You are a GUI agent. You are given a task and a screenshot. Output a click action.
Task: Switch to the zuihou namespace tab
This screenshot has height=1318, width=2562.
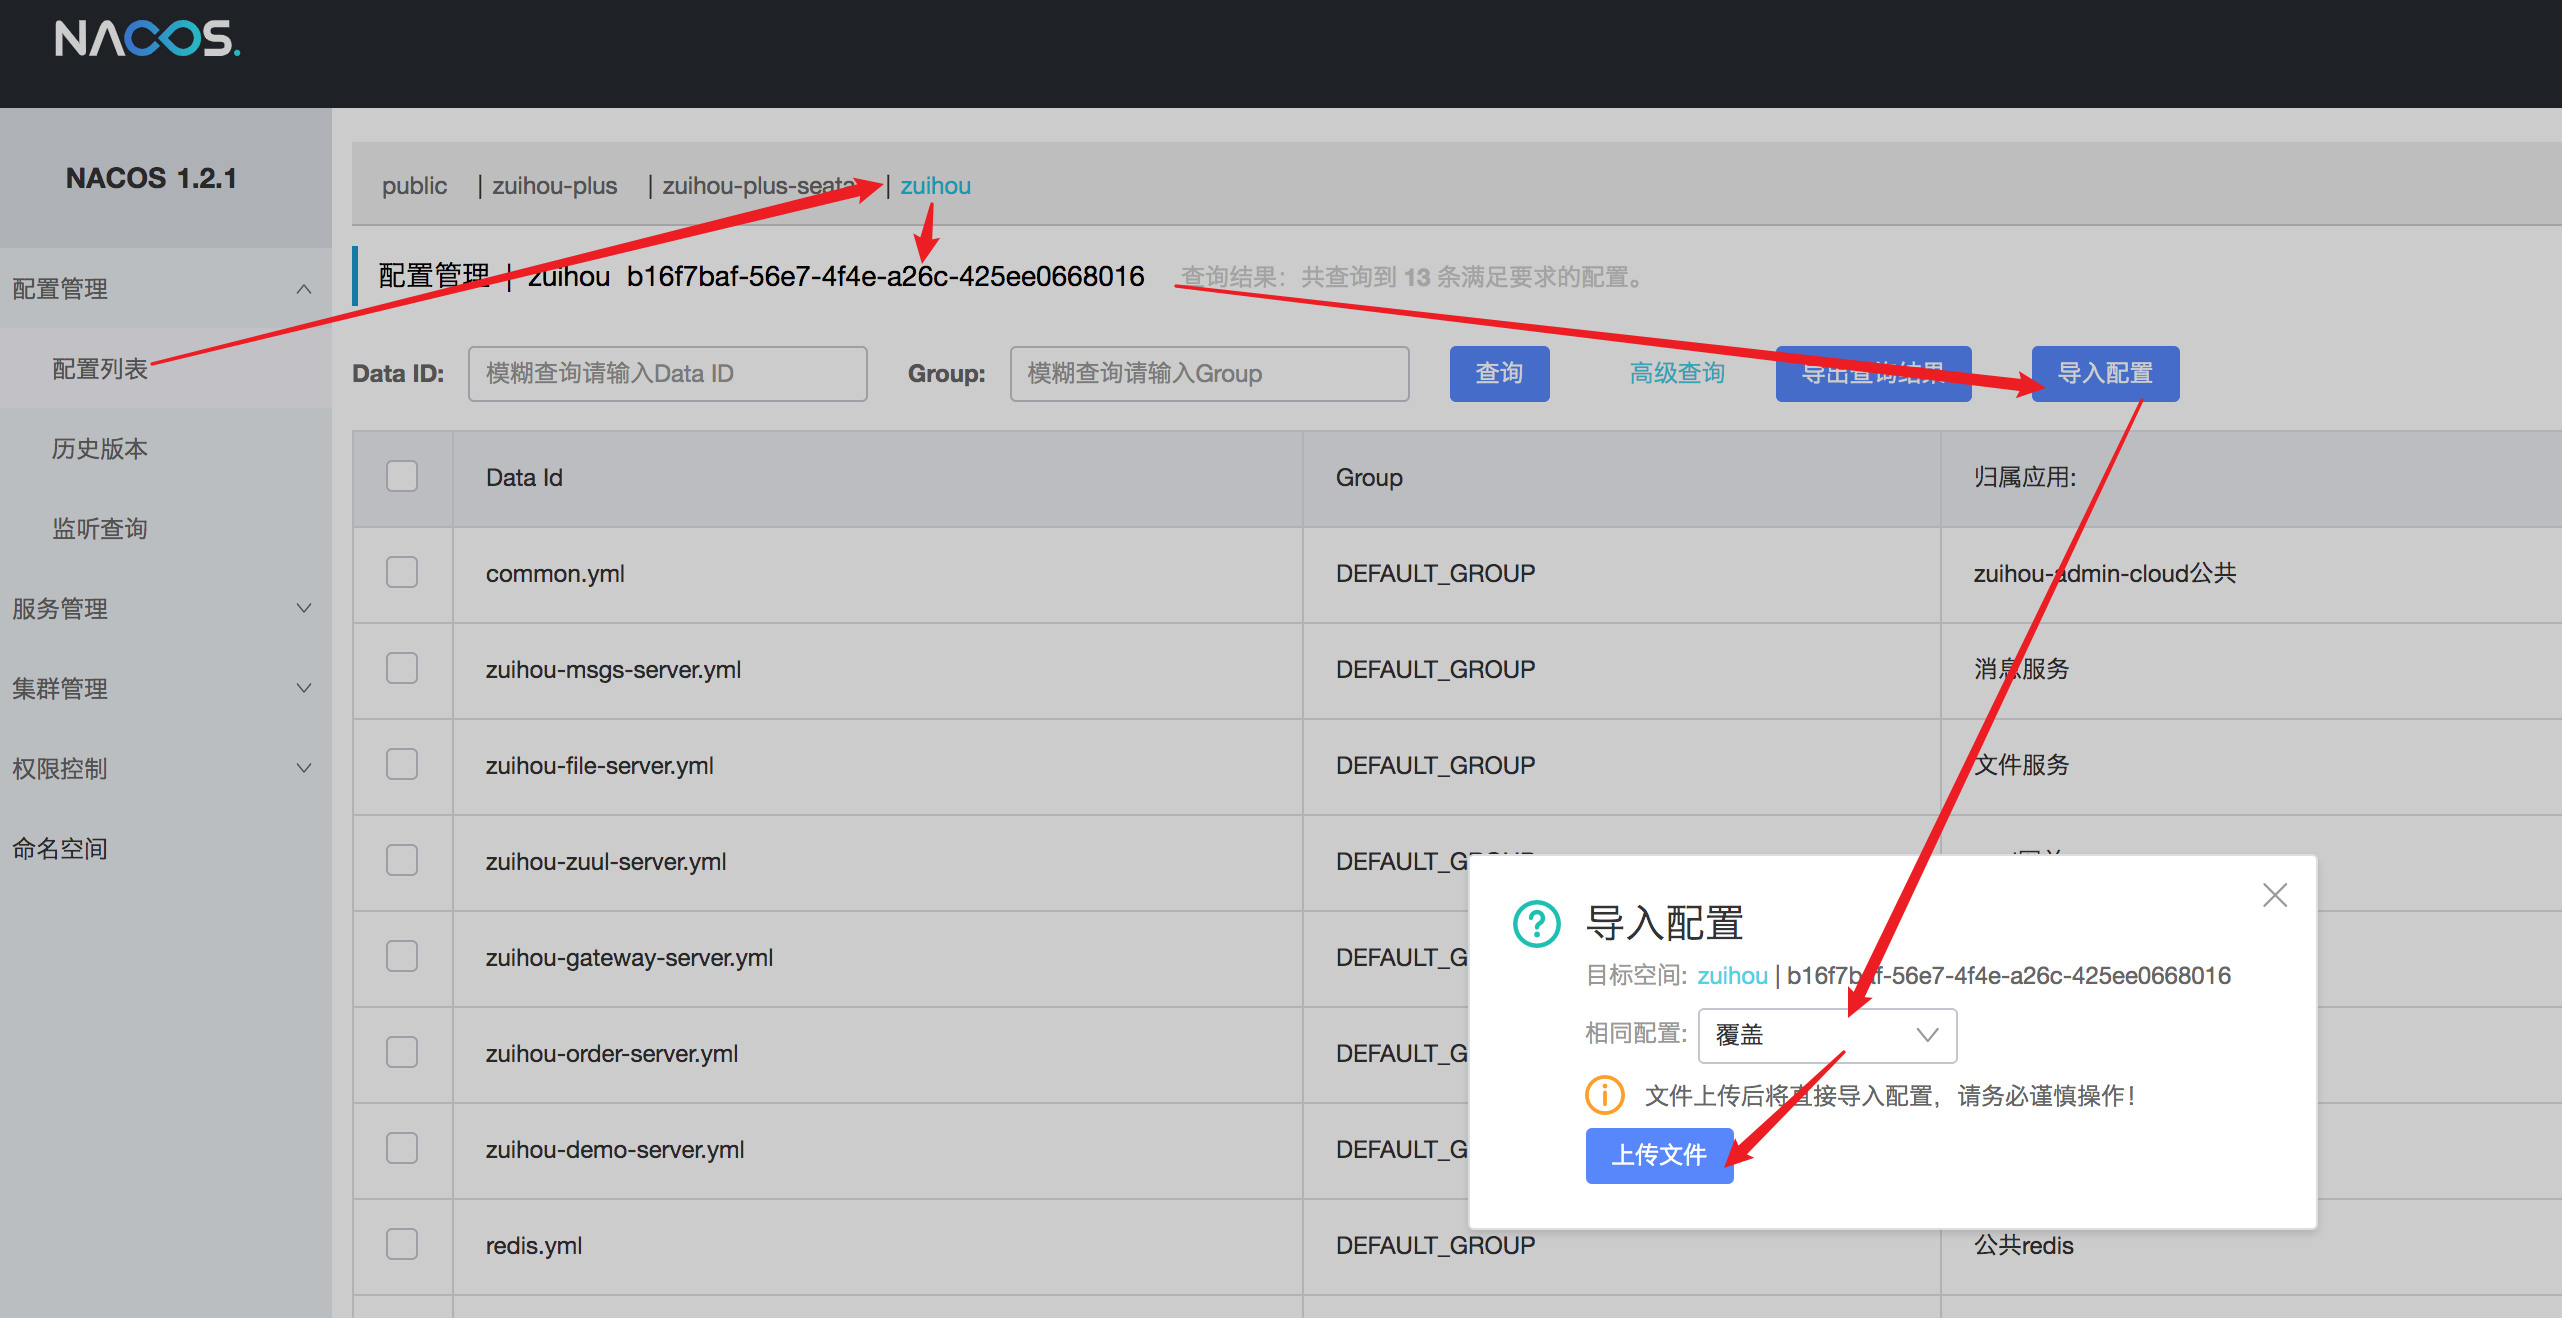[x=935, y=186]
